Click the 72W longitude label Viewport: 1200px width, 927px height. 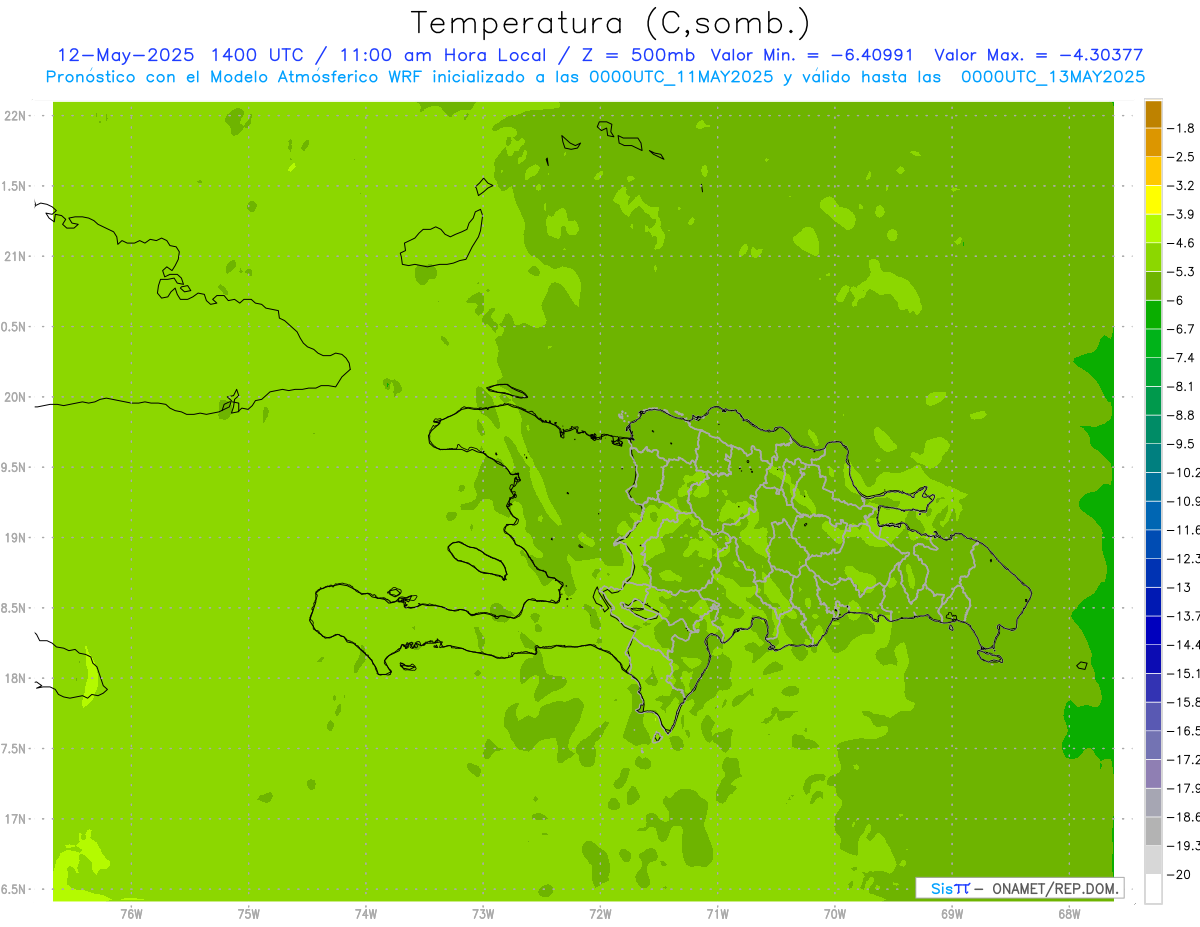(601, 914)
